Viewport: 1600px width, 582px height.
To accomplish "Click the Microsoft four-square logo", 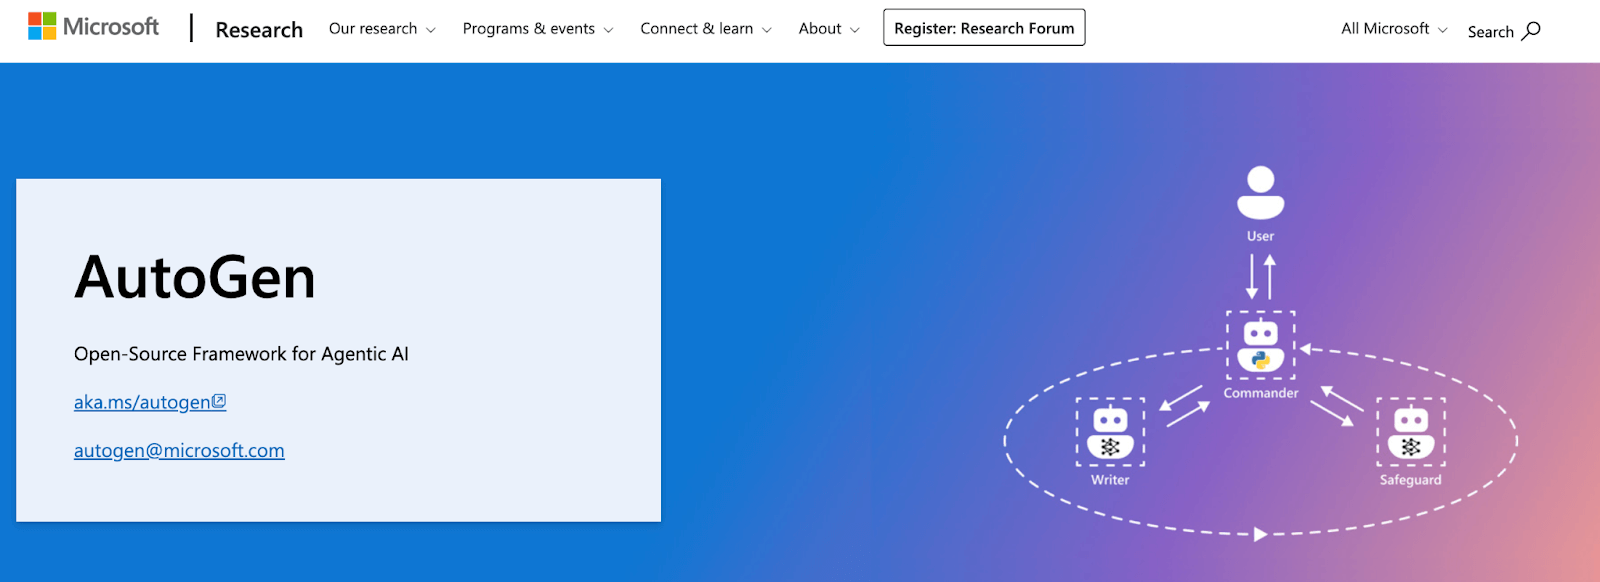I will 42,27.
